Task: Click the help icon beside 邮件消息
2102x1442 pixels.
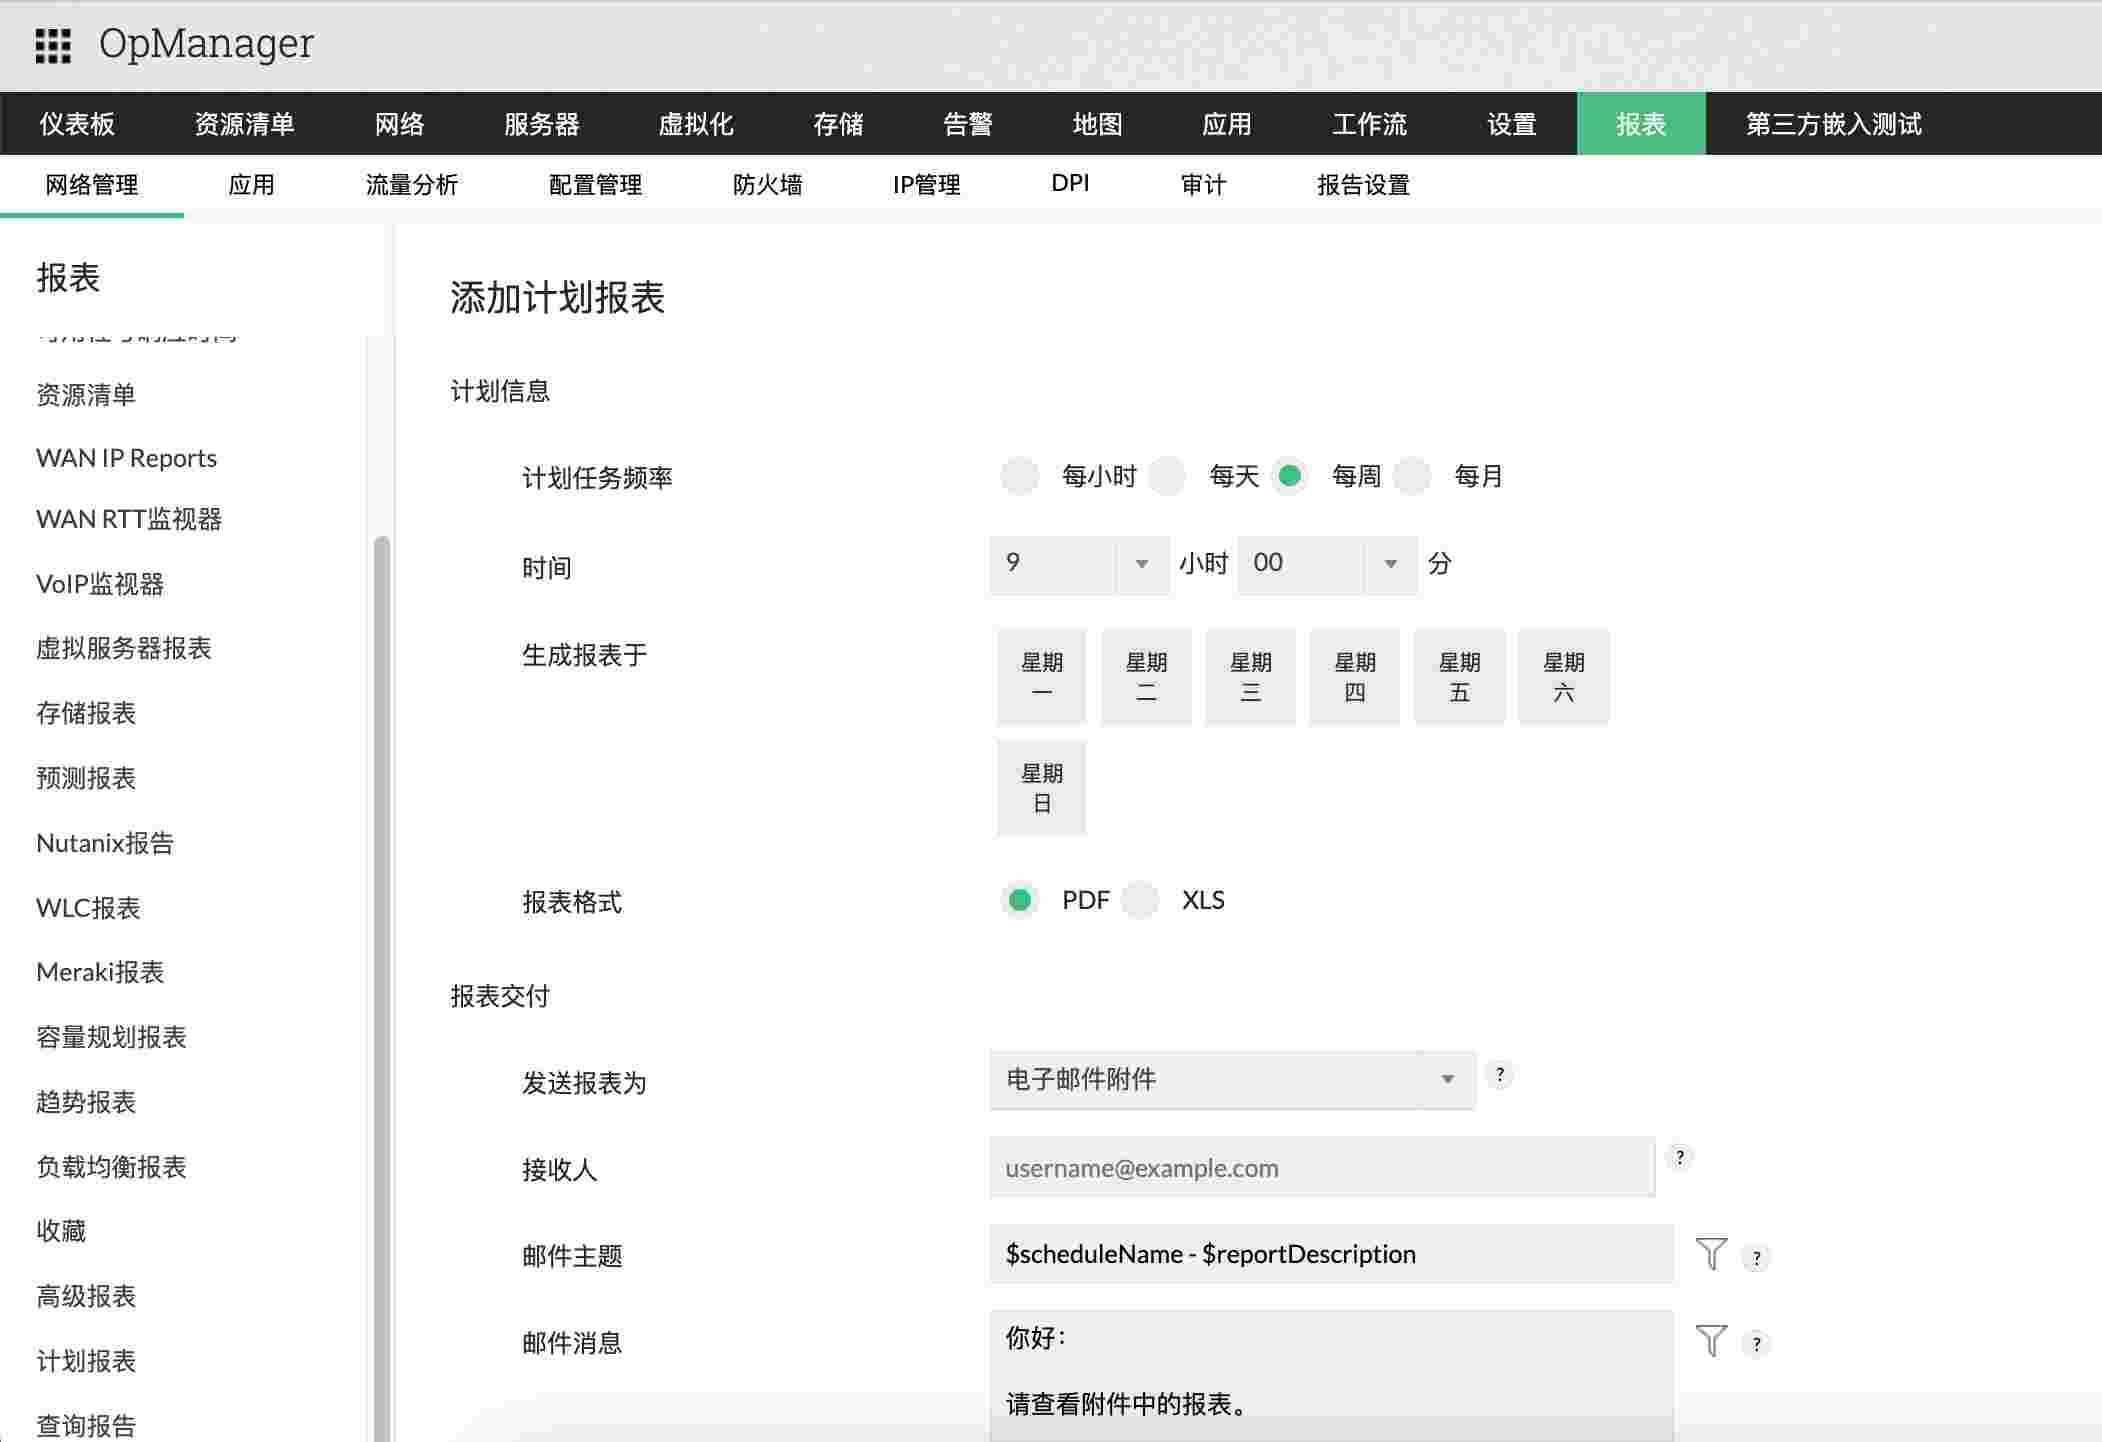Action: [x=1757, y=1344]
